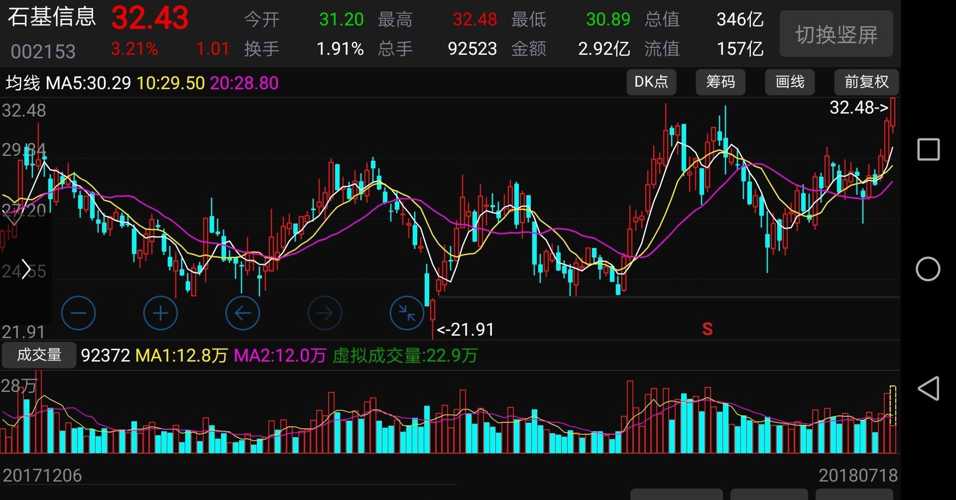
Task: Tap the red S sell marker
Action: point(707,329)
